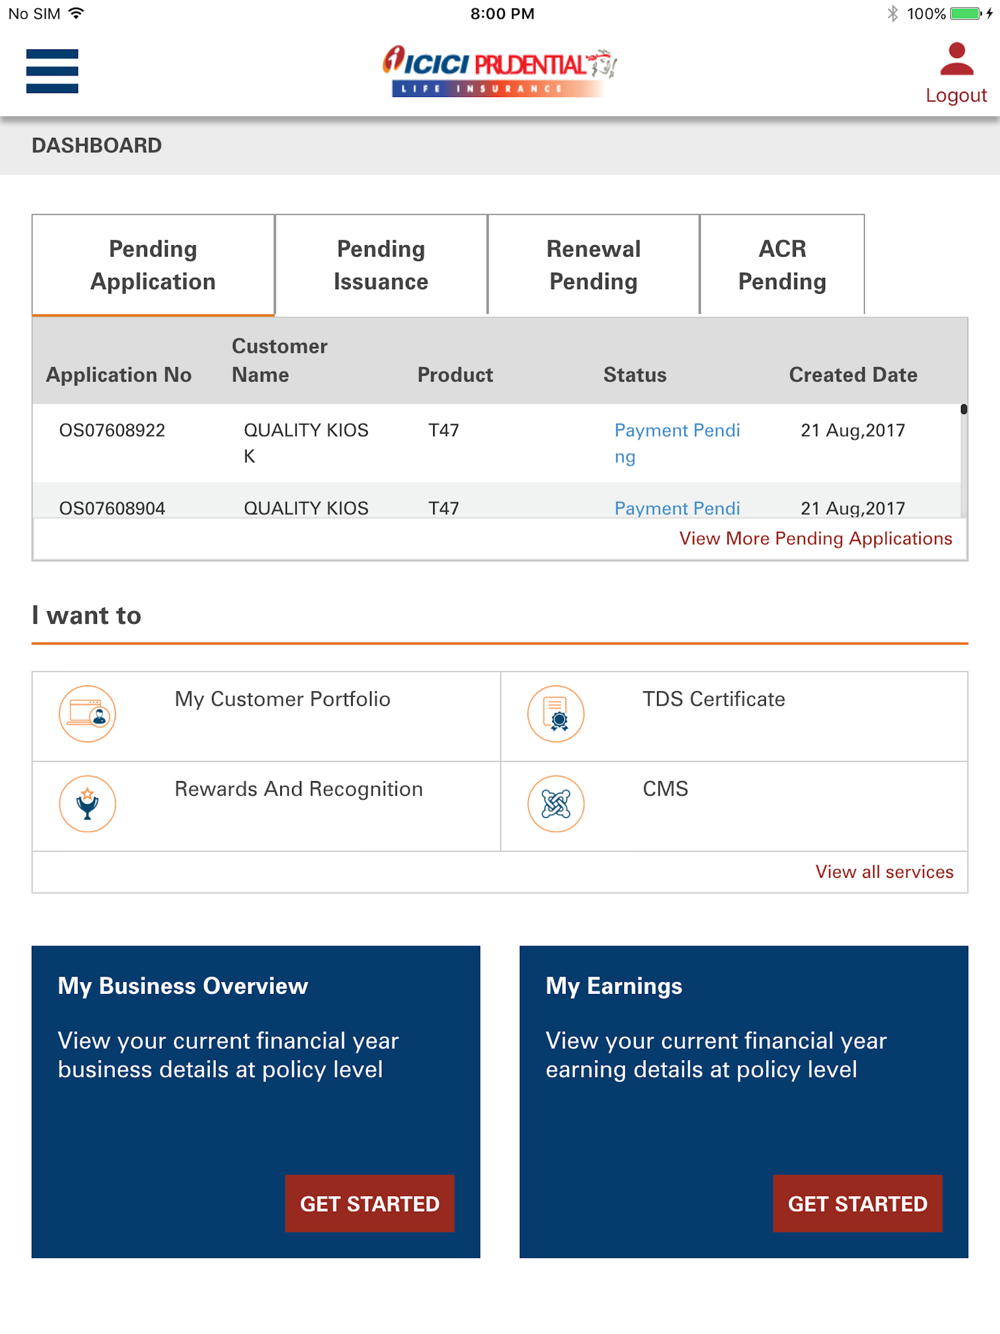
Task: Select Rewards And Recognition label
Action: pyautogui.click(x=299, y=789)
